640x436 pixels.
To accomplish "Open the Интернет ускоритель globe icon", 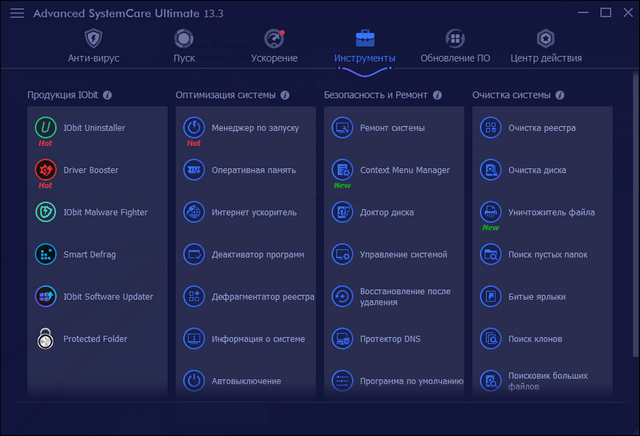I will pyautogui.click(x=193, y=212).
